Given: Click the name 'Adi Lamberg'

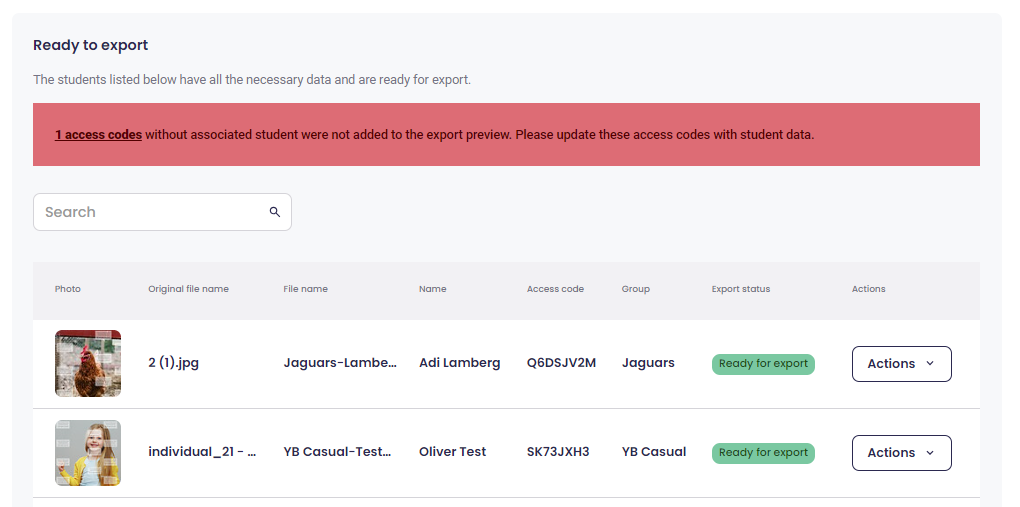Looking at the screenshot, I should point(459,363).
